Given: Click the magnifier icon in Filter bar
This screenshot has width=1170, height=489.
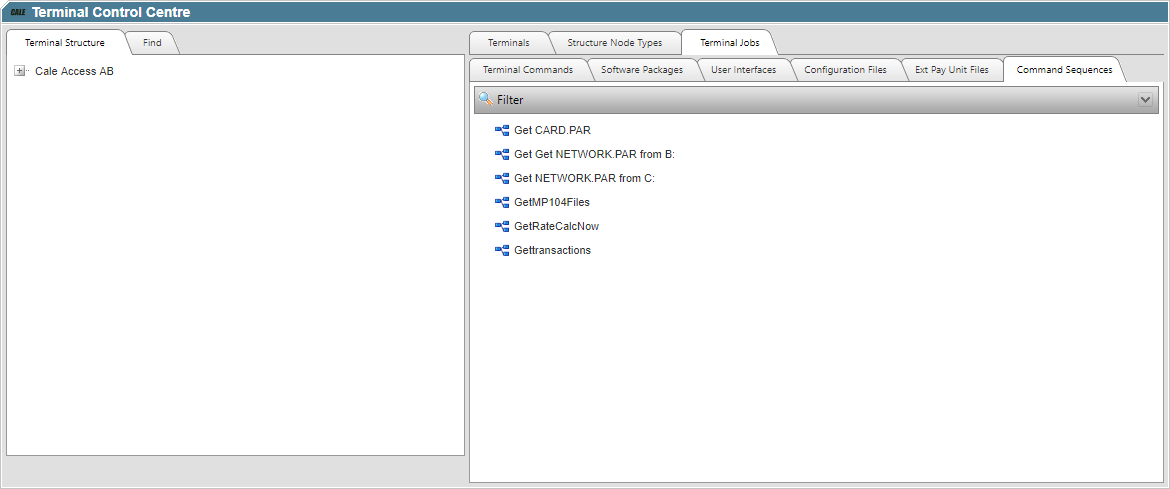Looking at the screenshot, I should point(486,99).
